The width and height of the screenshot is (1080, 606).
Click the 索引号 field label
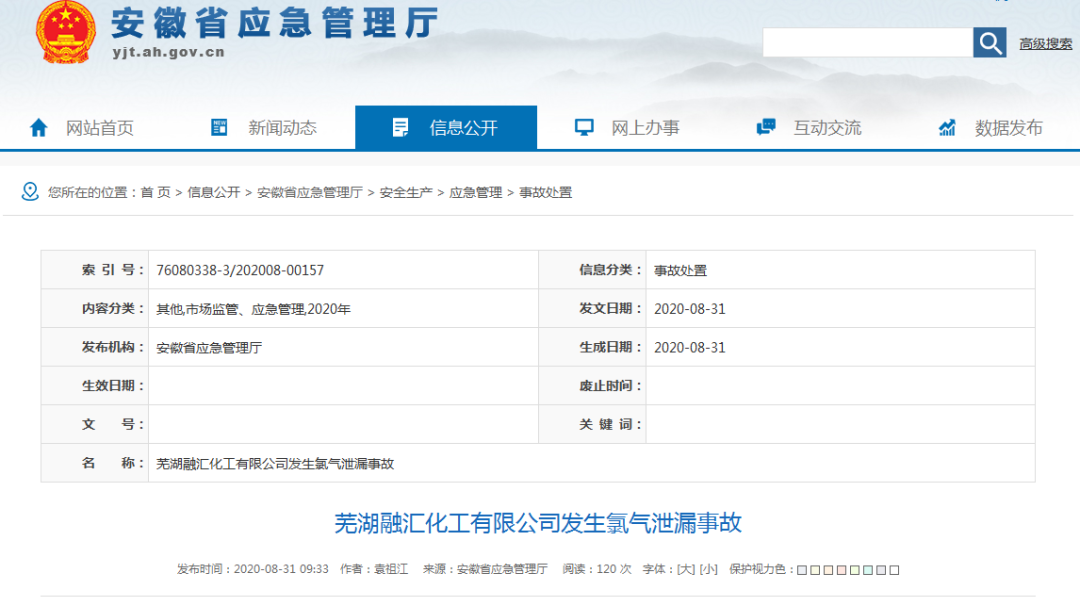point(112,270)
